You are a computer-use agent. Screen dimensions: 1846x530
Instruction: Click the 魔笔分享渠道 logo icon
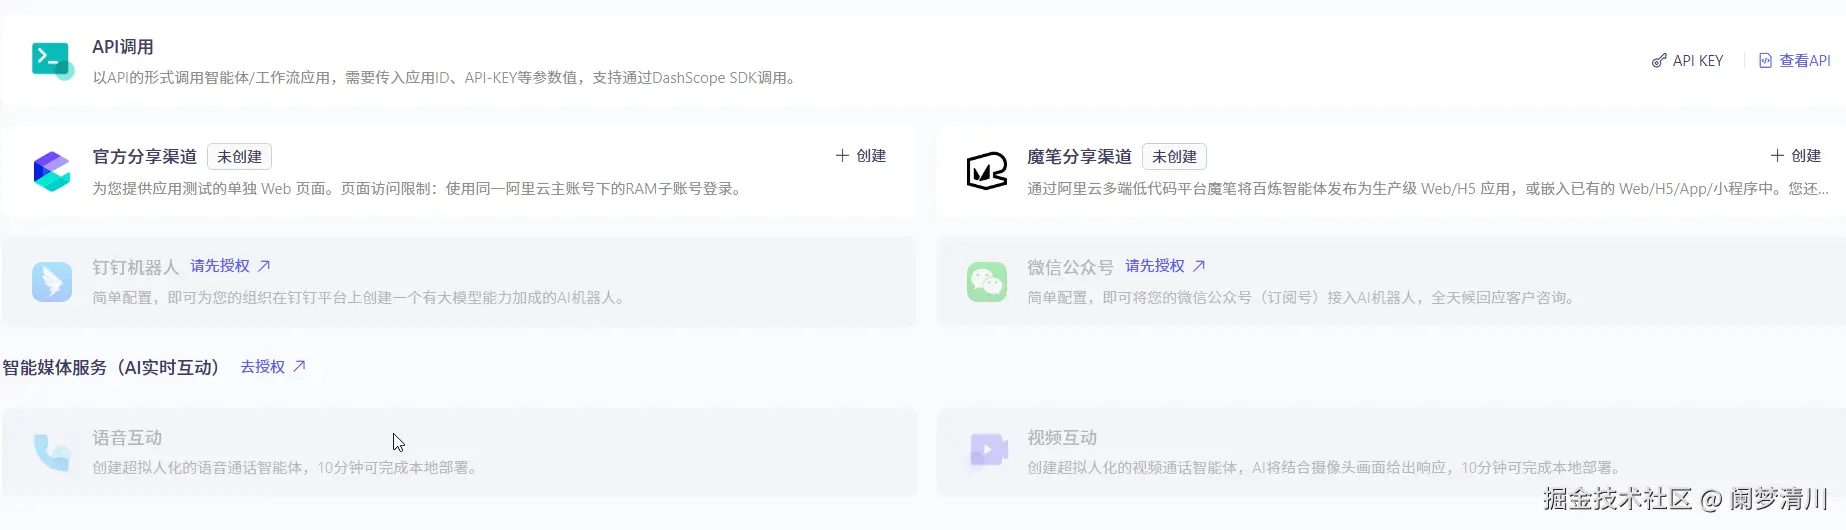(x=987, y=172)
